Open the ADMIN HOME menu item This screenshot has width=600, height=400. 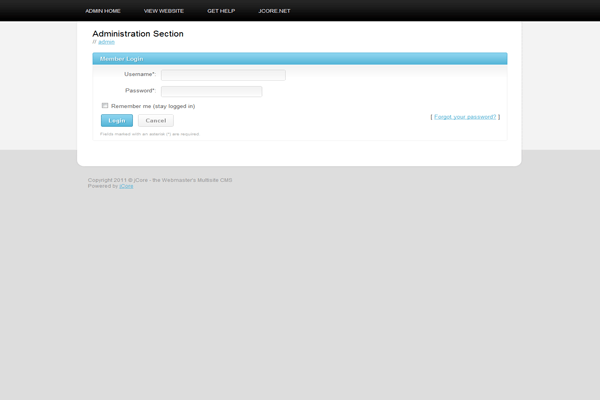pyautogui.click(x=103, y=10)
